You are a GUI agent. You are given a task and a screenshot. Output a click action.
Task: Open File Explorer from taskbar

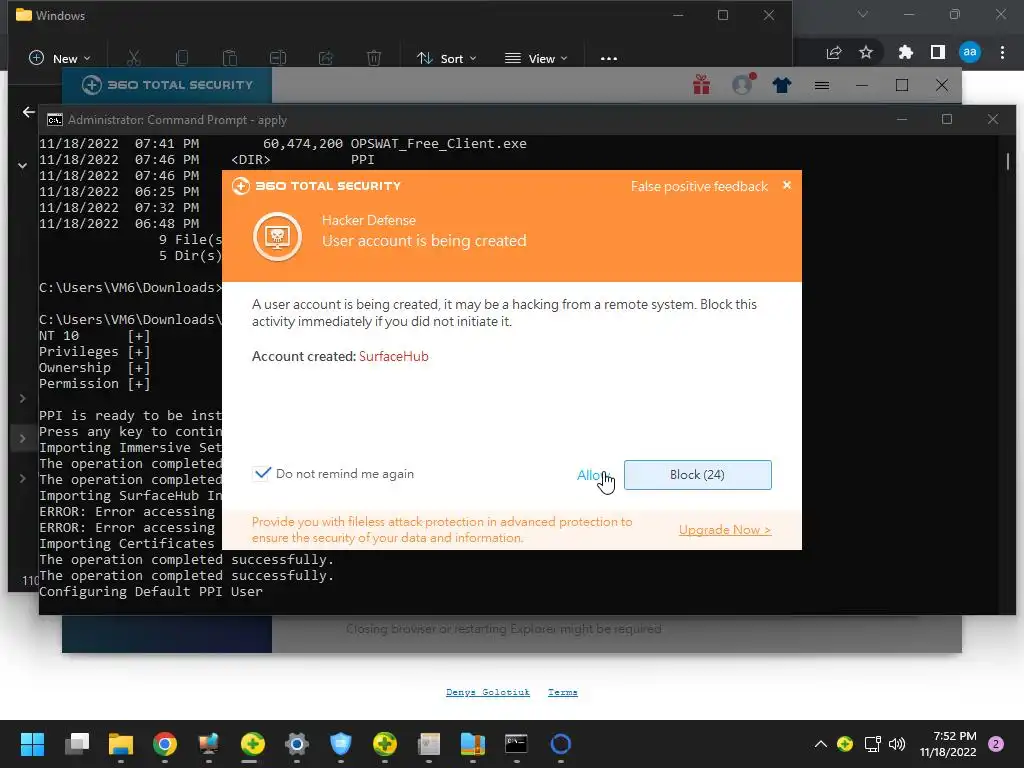[x=121, y=744]
